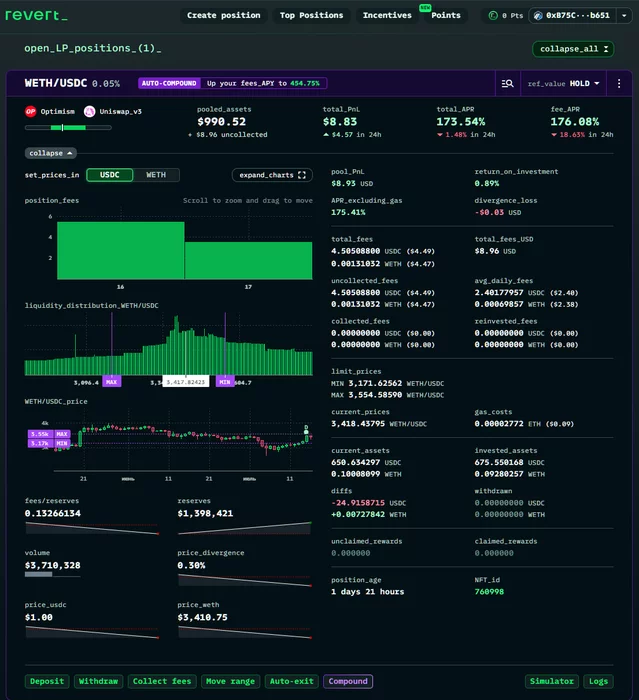This screenshot has width=639, height=700.
Task: Click Move range button
Action: pyautogui.click(x=230, y=681)
